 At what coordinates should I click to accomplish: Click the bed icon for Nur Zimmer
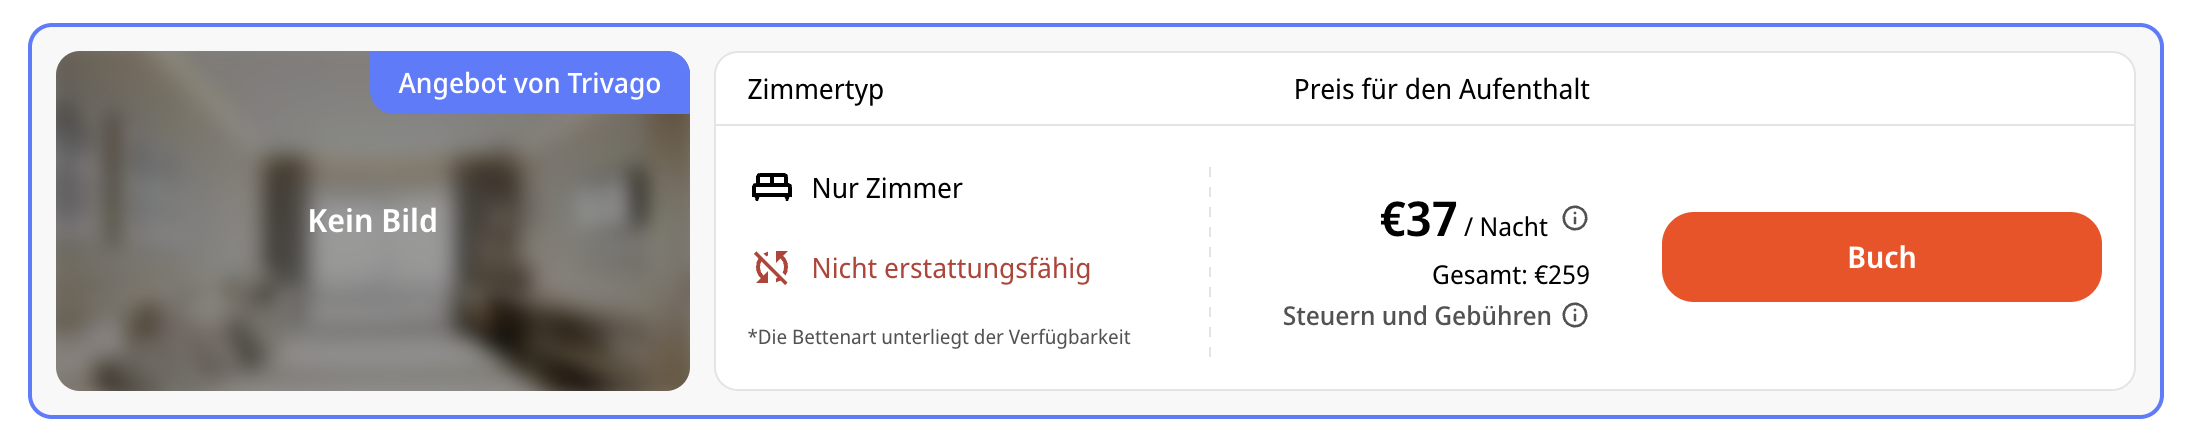tap(771, 187)
